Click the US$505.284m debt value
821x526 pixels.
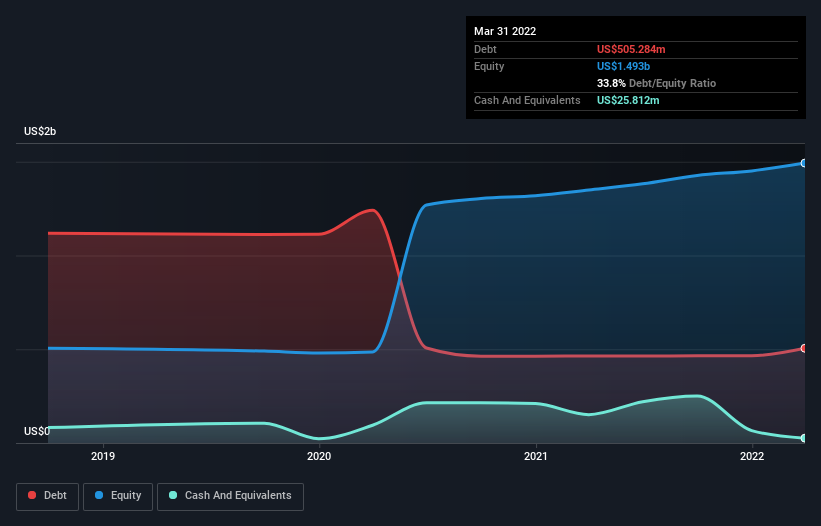point(631,49)
